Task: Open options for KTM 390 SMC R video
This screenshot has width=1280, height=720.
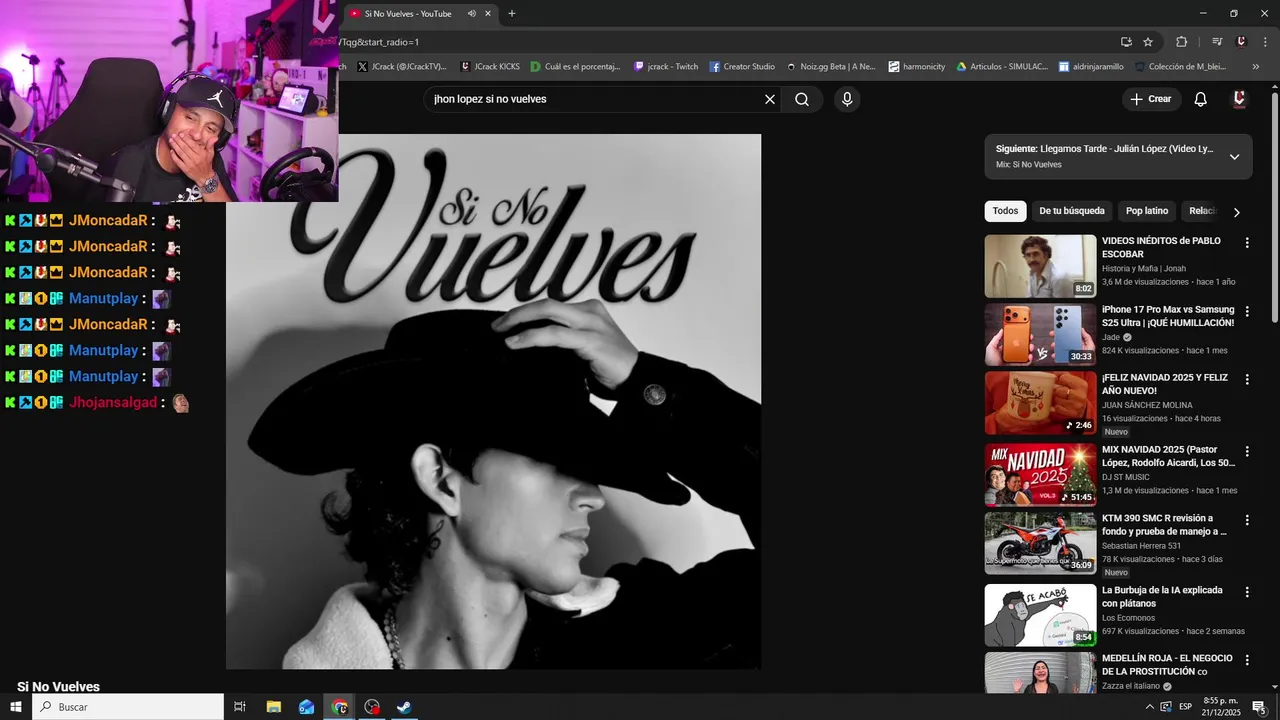Action: click(1247, 521)
